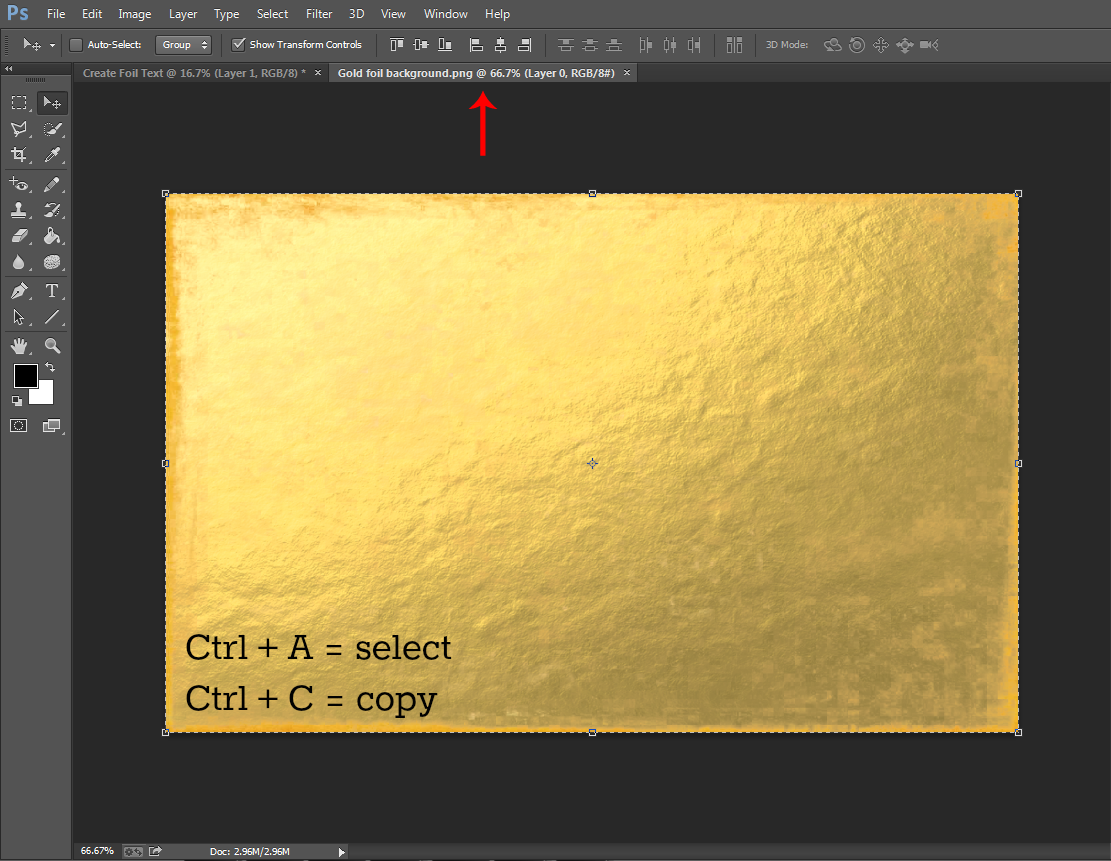This screenshot has width=1111, height=861.
Task: Open the status bar info arrow menu
Action: pos(341,852)
